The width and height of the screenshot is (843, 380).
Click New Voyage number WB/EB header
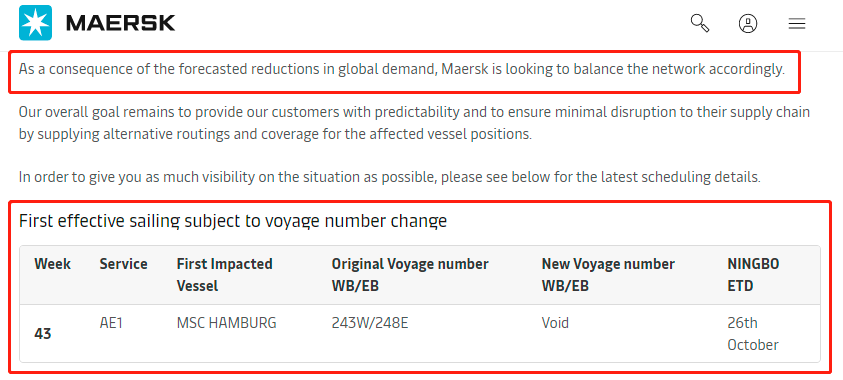click(x=608, y=275)
